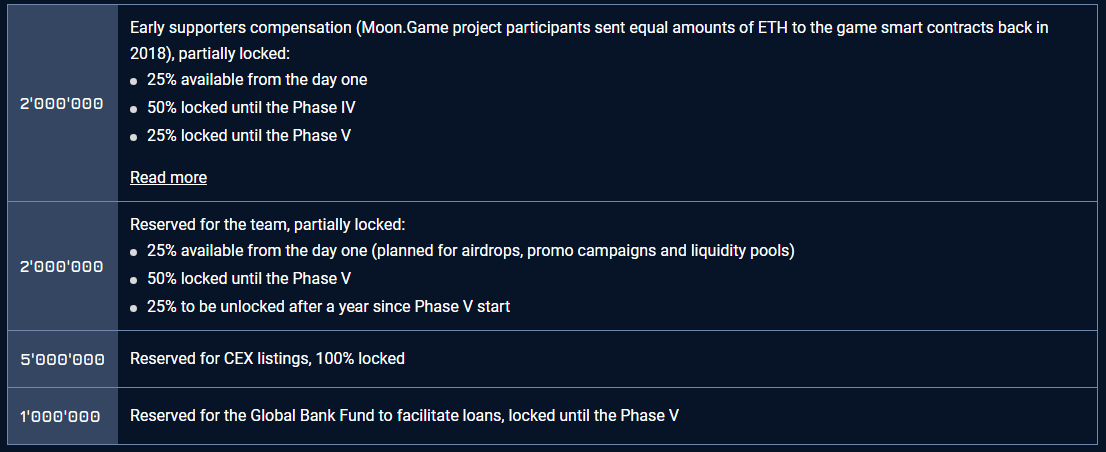Click '50% locked until the Phase IV' bullet
Screen dimensions: 1106x452
coord(251,108)
